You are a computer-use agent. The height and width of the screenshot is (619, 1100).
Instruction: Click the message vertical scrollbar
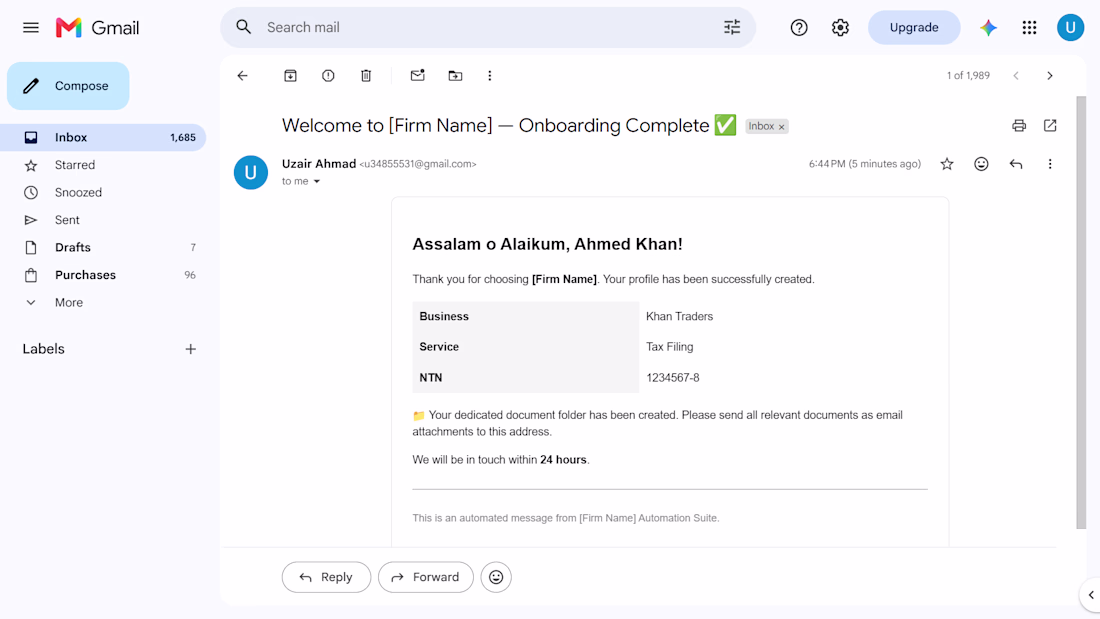point(1081,312)
